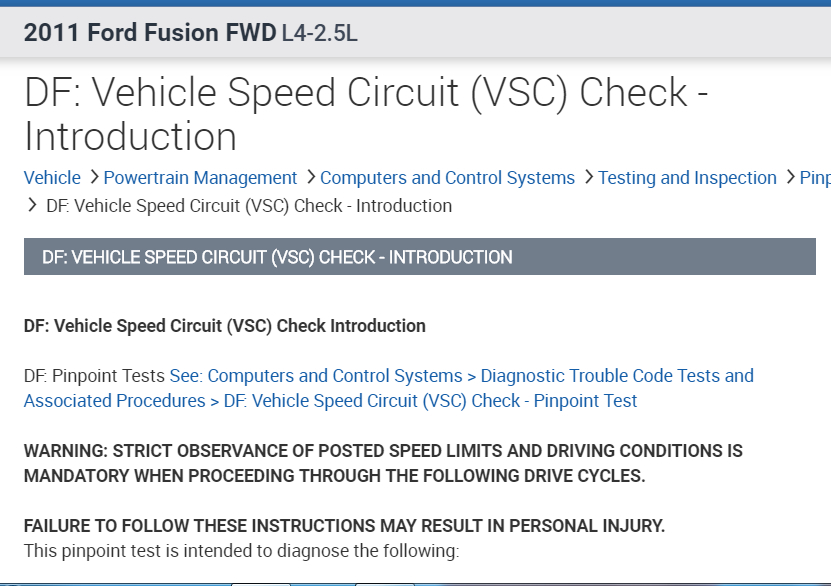
Task: Click the L4-2.5L engine label
Action: pos(319,33)
